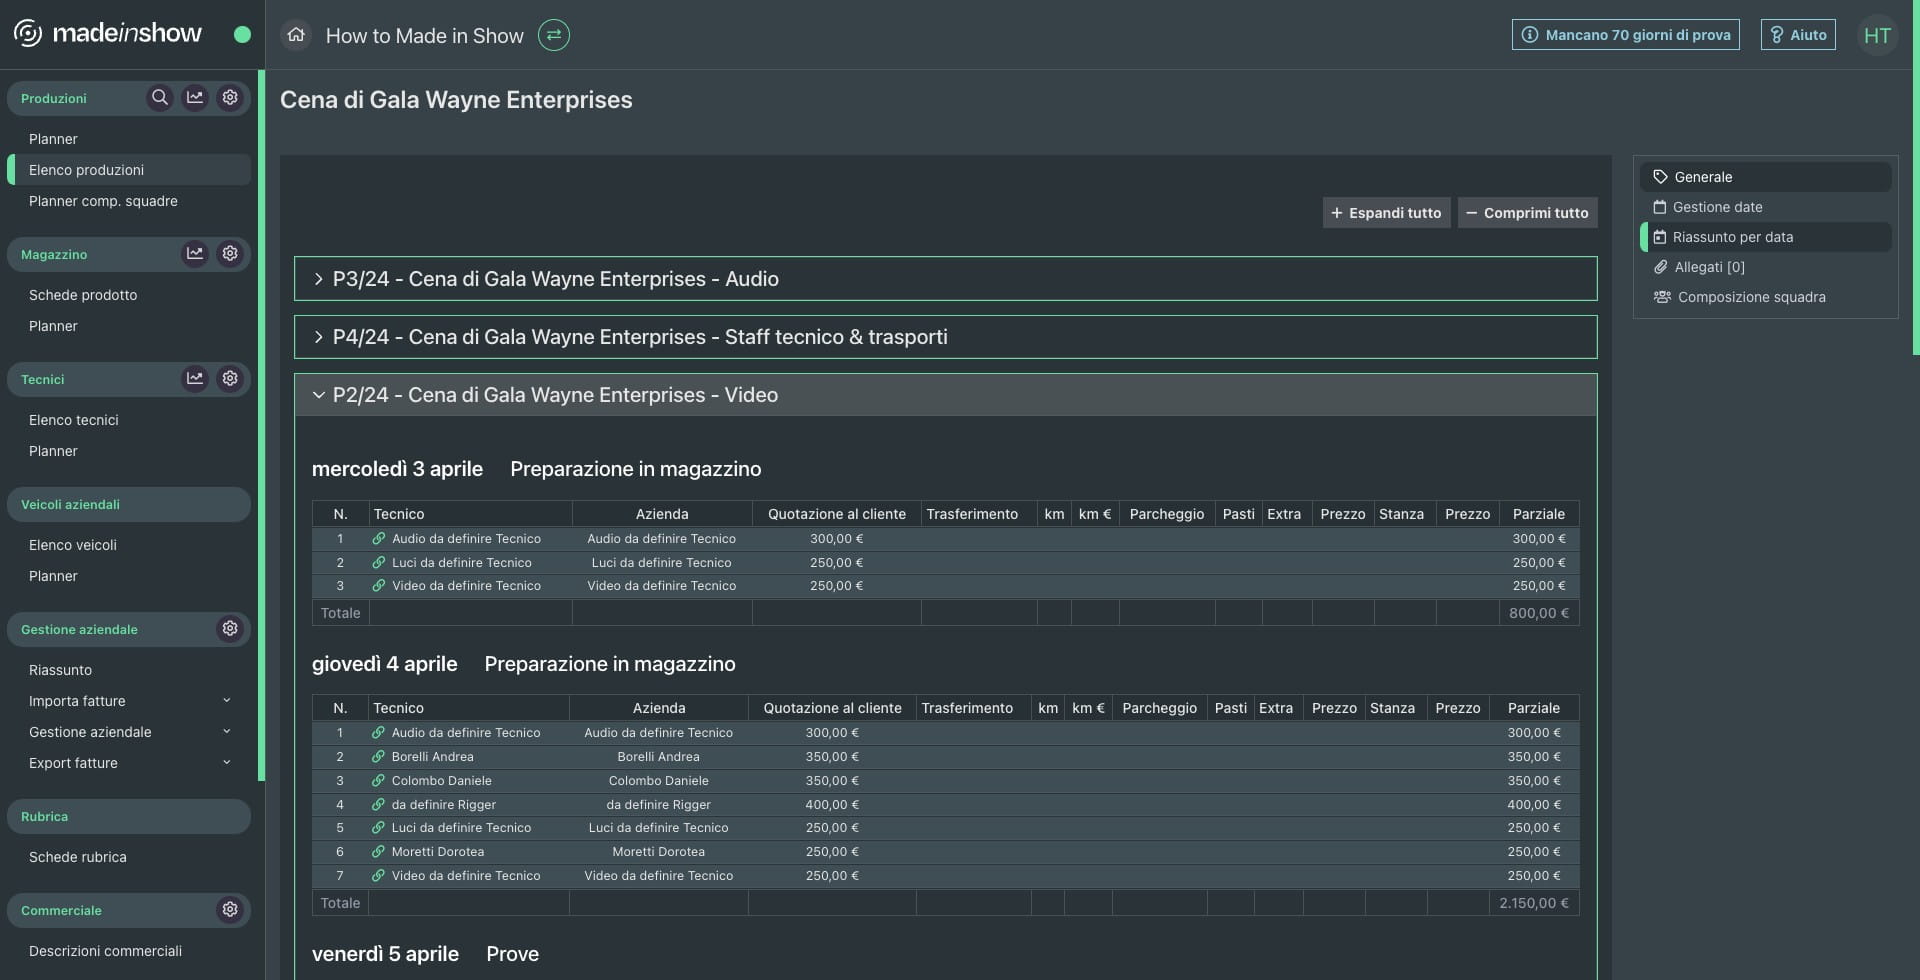Image resolution: width=1920 pixels, height=980 pixels.
Task: Open link icon for Colombo Daniele
Action: (378, 781)
